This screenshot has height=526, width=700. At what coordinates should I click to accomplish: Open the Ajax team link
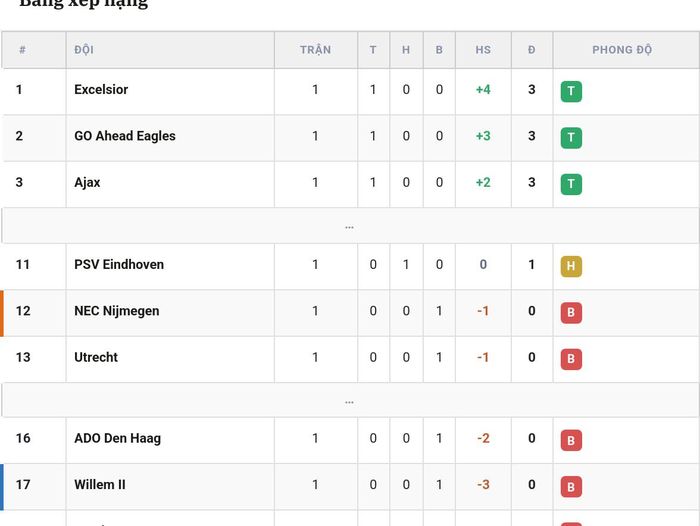[x=87, y=183]
